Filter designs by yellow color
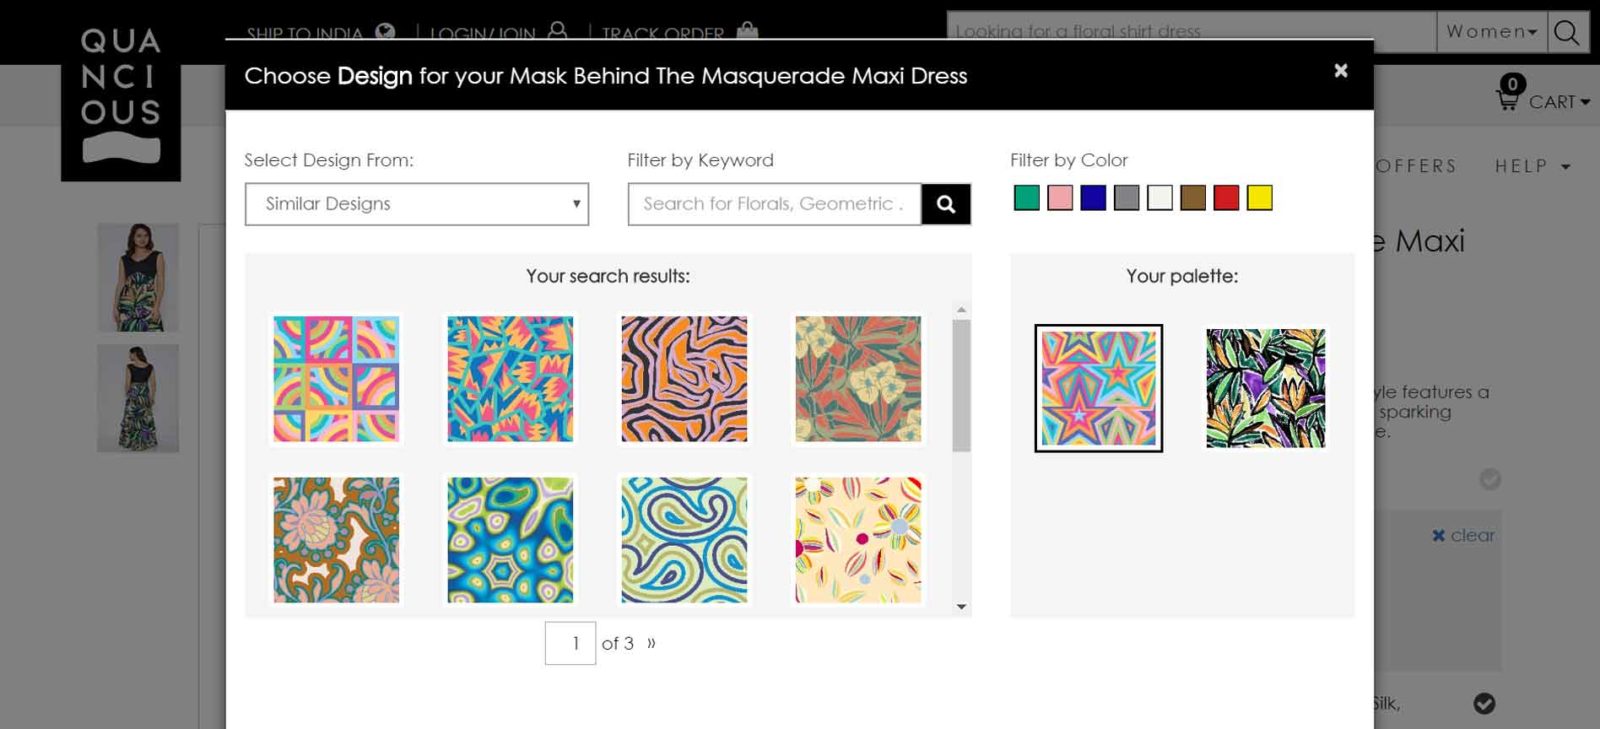 pyautogui.click(x=1259, y=198)
